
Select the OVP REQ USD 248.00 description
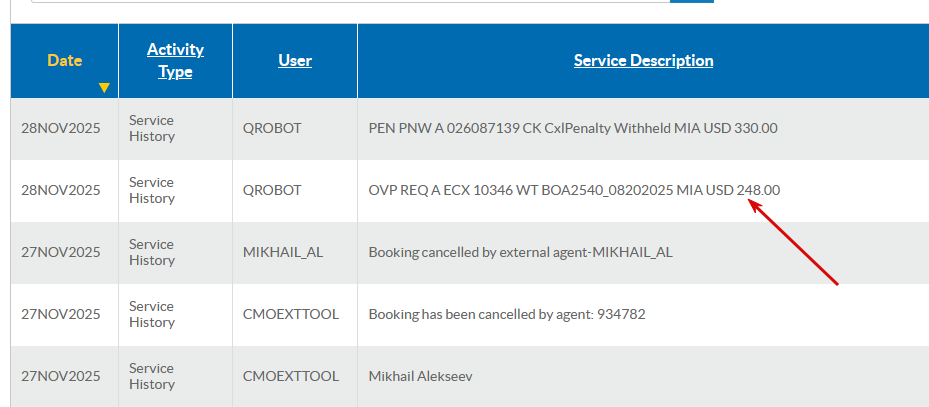(574, 190)
